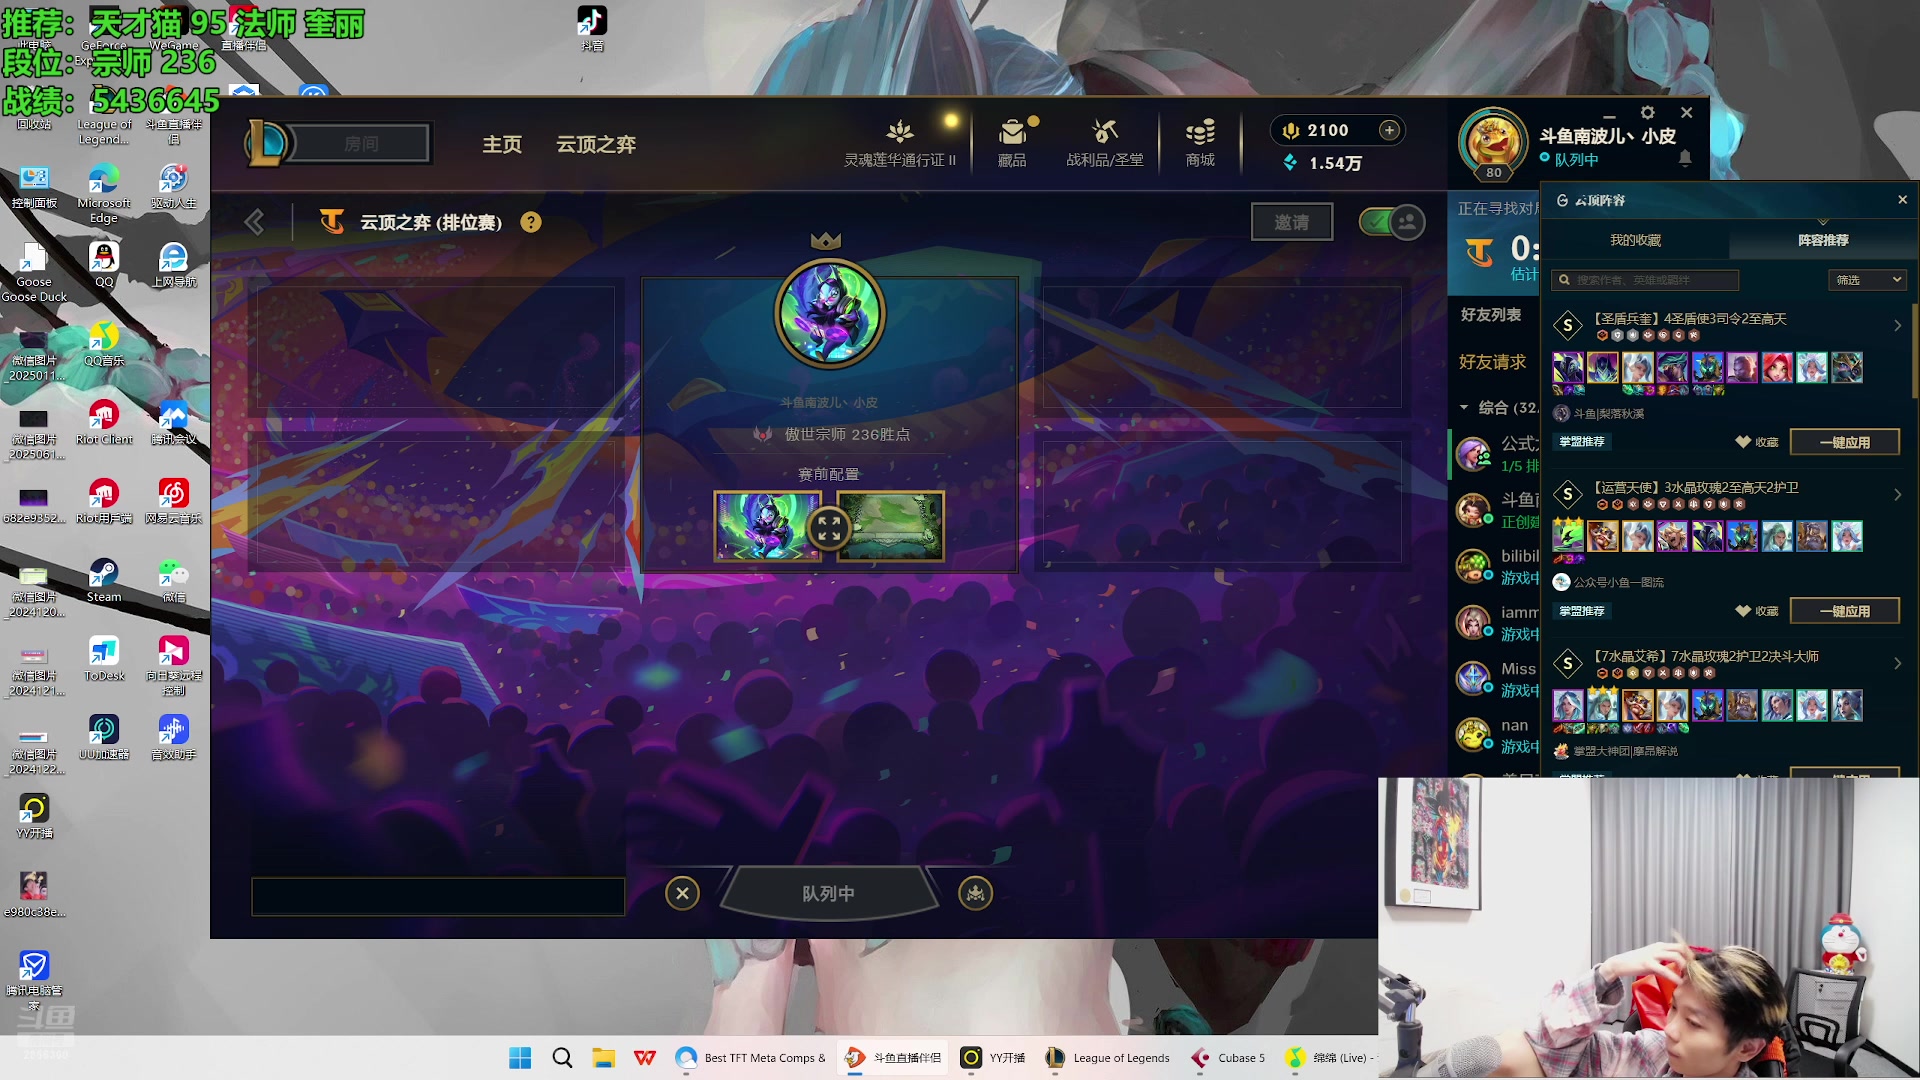The height and width of the screenshot is (1080, 1920).
Task: Apply 运营天使 comp with 一键应用
Action: click(1844, 611)
